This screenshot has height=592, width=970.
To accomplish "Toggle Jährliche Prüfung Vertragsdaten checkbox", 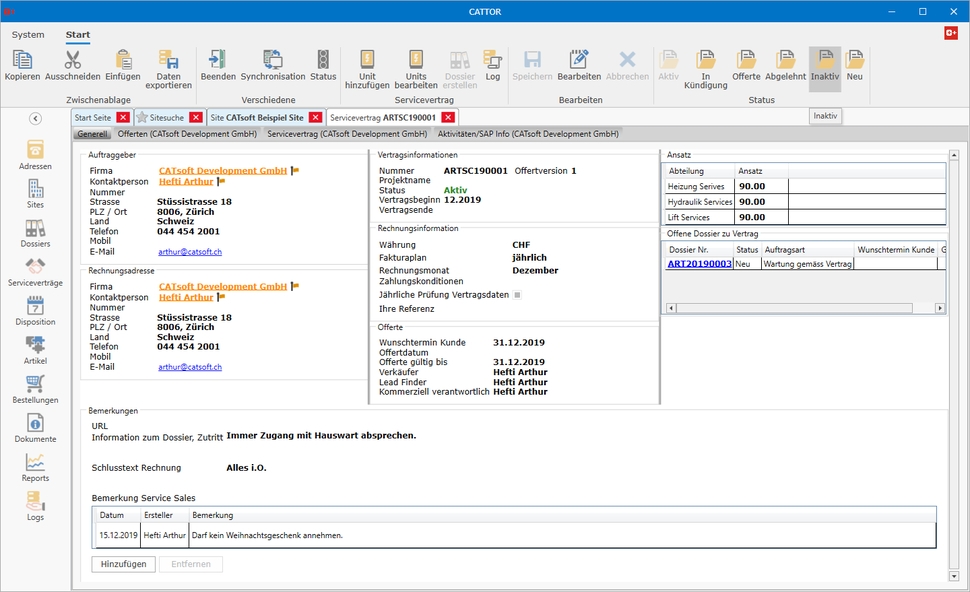I will click(517, 295).
